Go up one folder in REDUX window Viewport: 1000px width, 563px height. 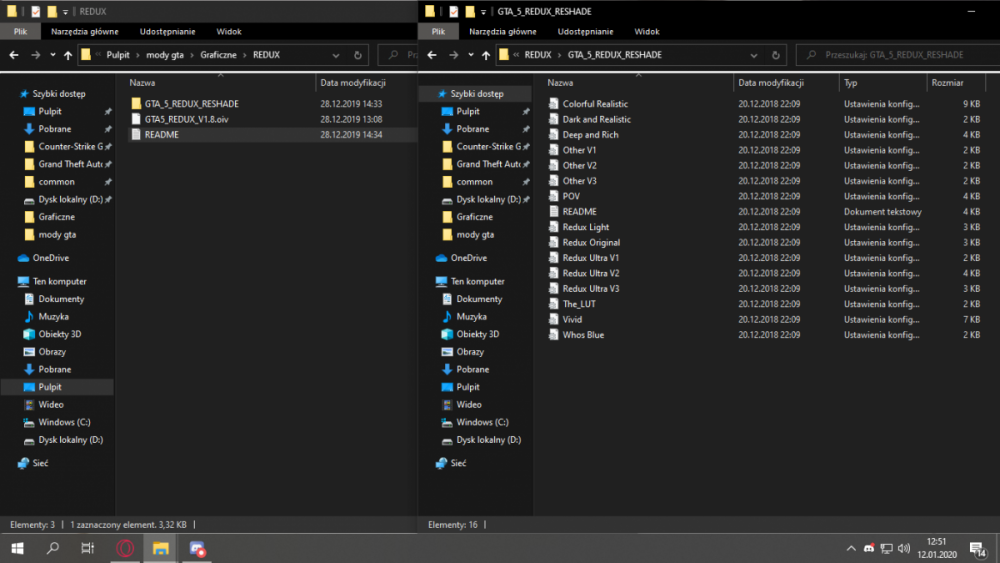[68, 55]
